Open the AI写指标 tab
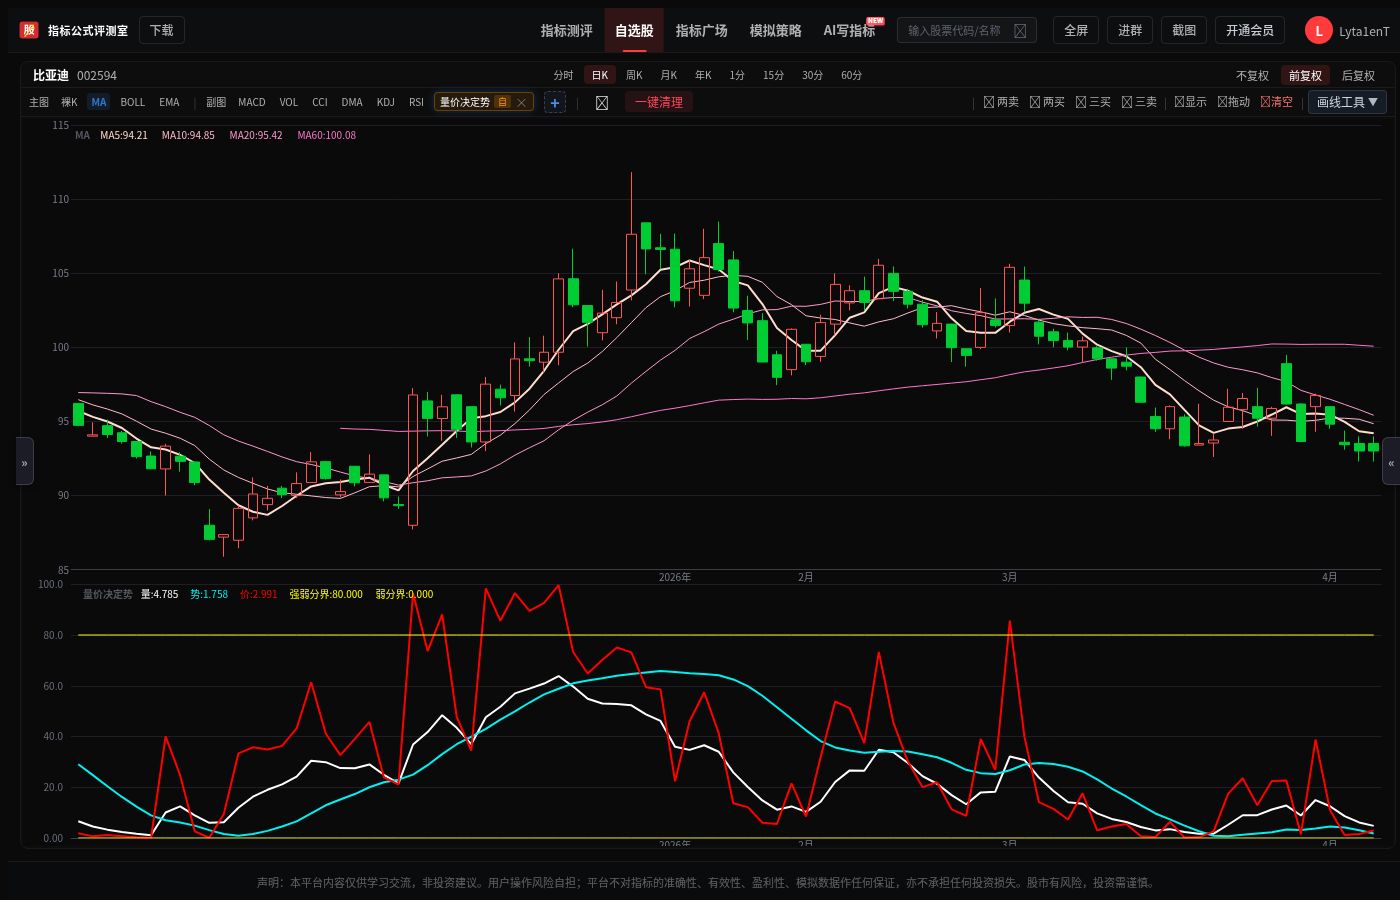The image size is (1400, 900). tap(850, 31)
